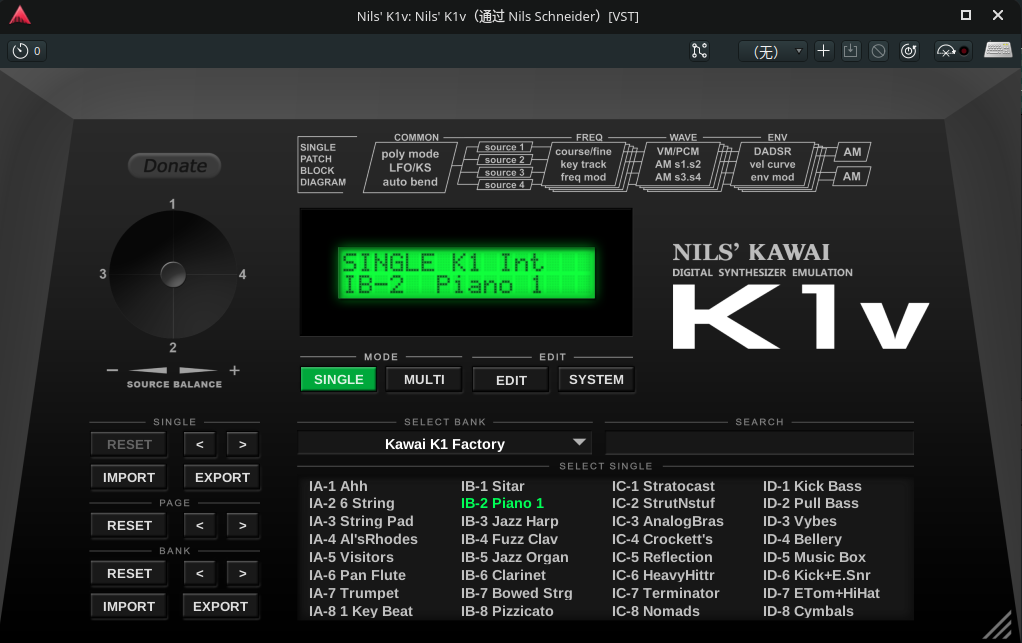The image size is (1022, 643).
Task: Select patch IC-5 Reflection
Action: [x=662, y=557]
